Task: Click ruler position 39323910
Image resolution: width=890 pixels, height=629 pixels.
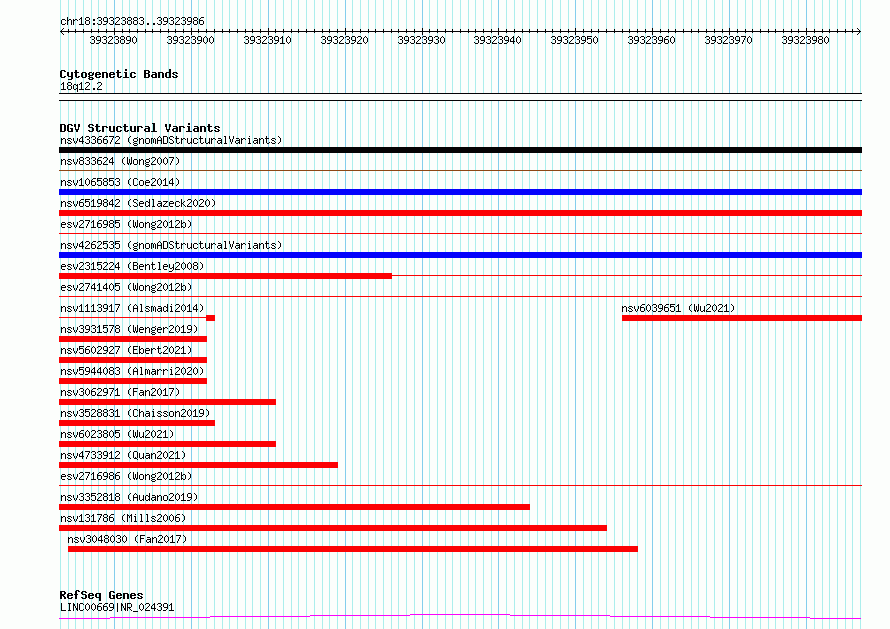Action: coord(267,40)
